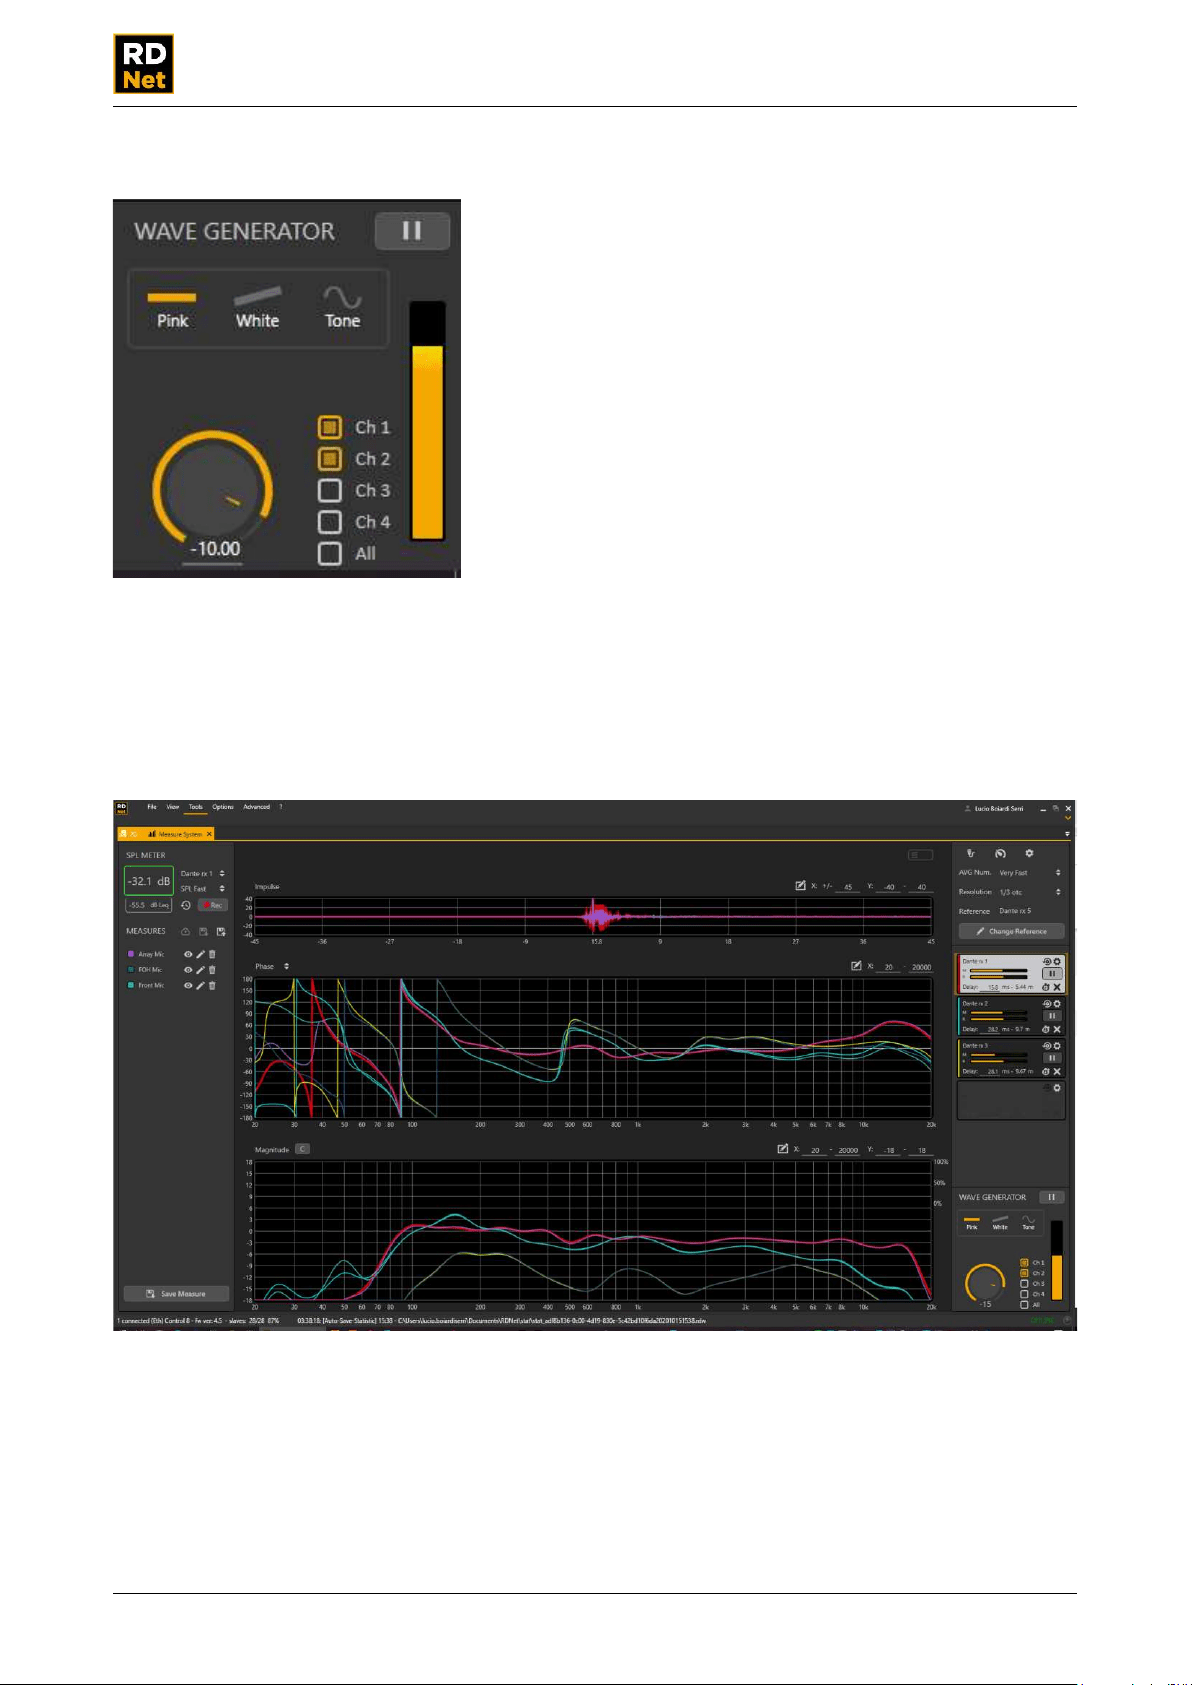Delete the FOH Mic measure
The width and height of the screenshot is (1192, 1685).
[x=212, y=970]
